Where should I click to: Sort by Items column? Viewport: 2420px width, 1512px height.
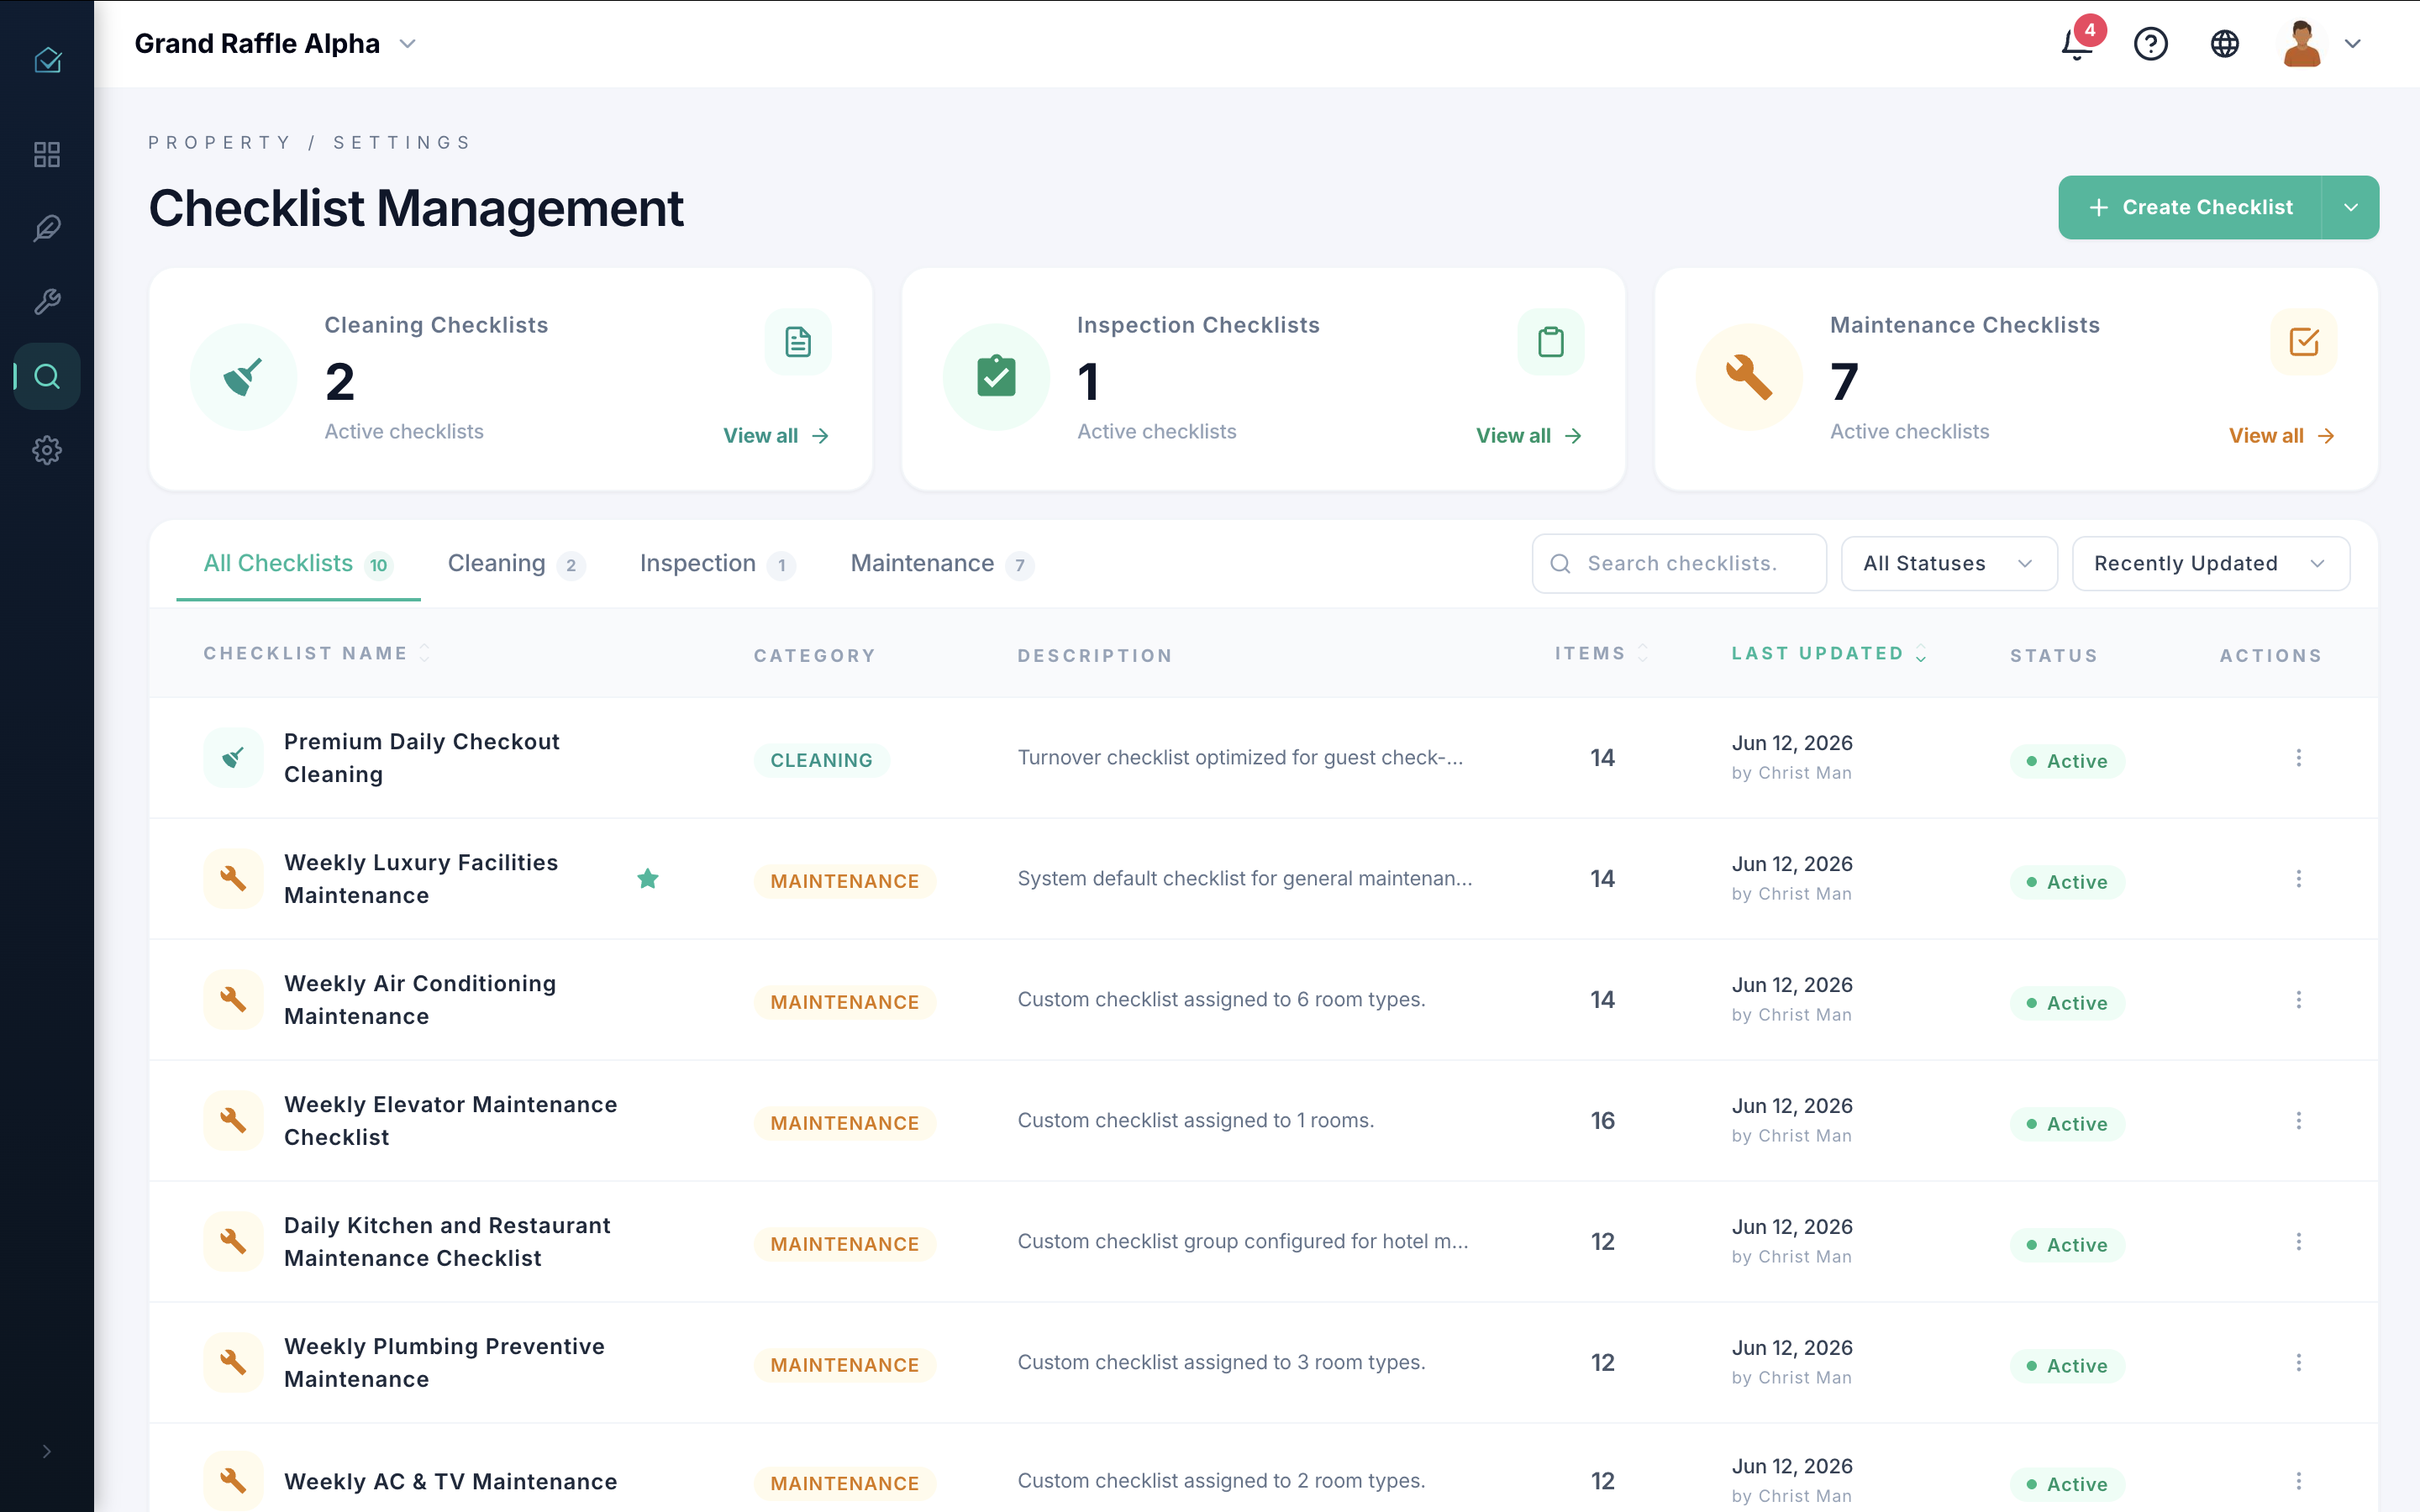[1601, 653]
